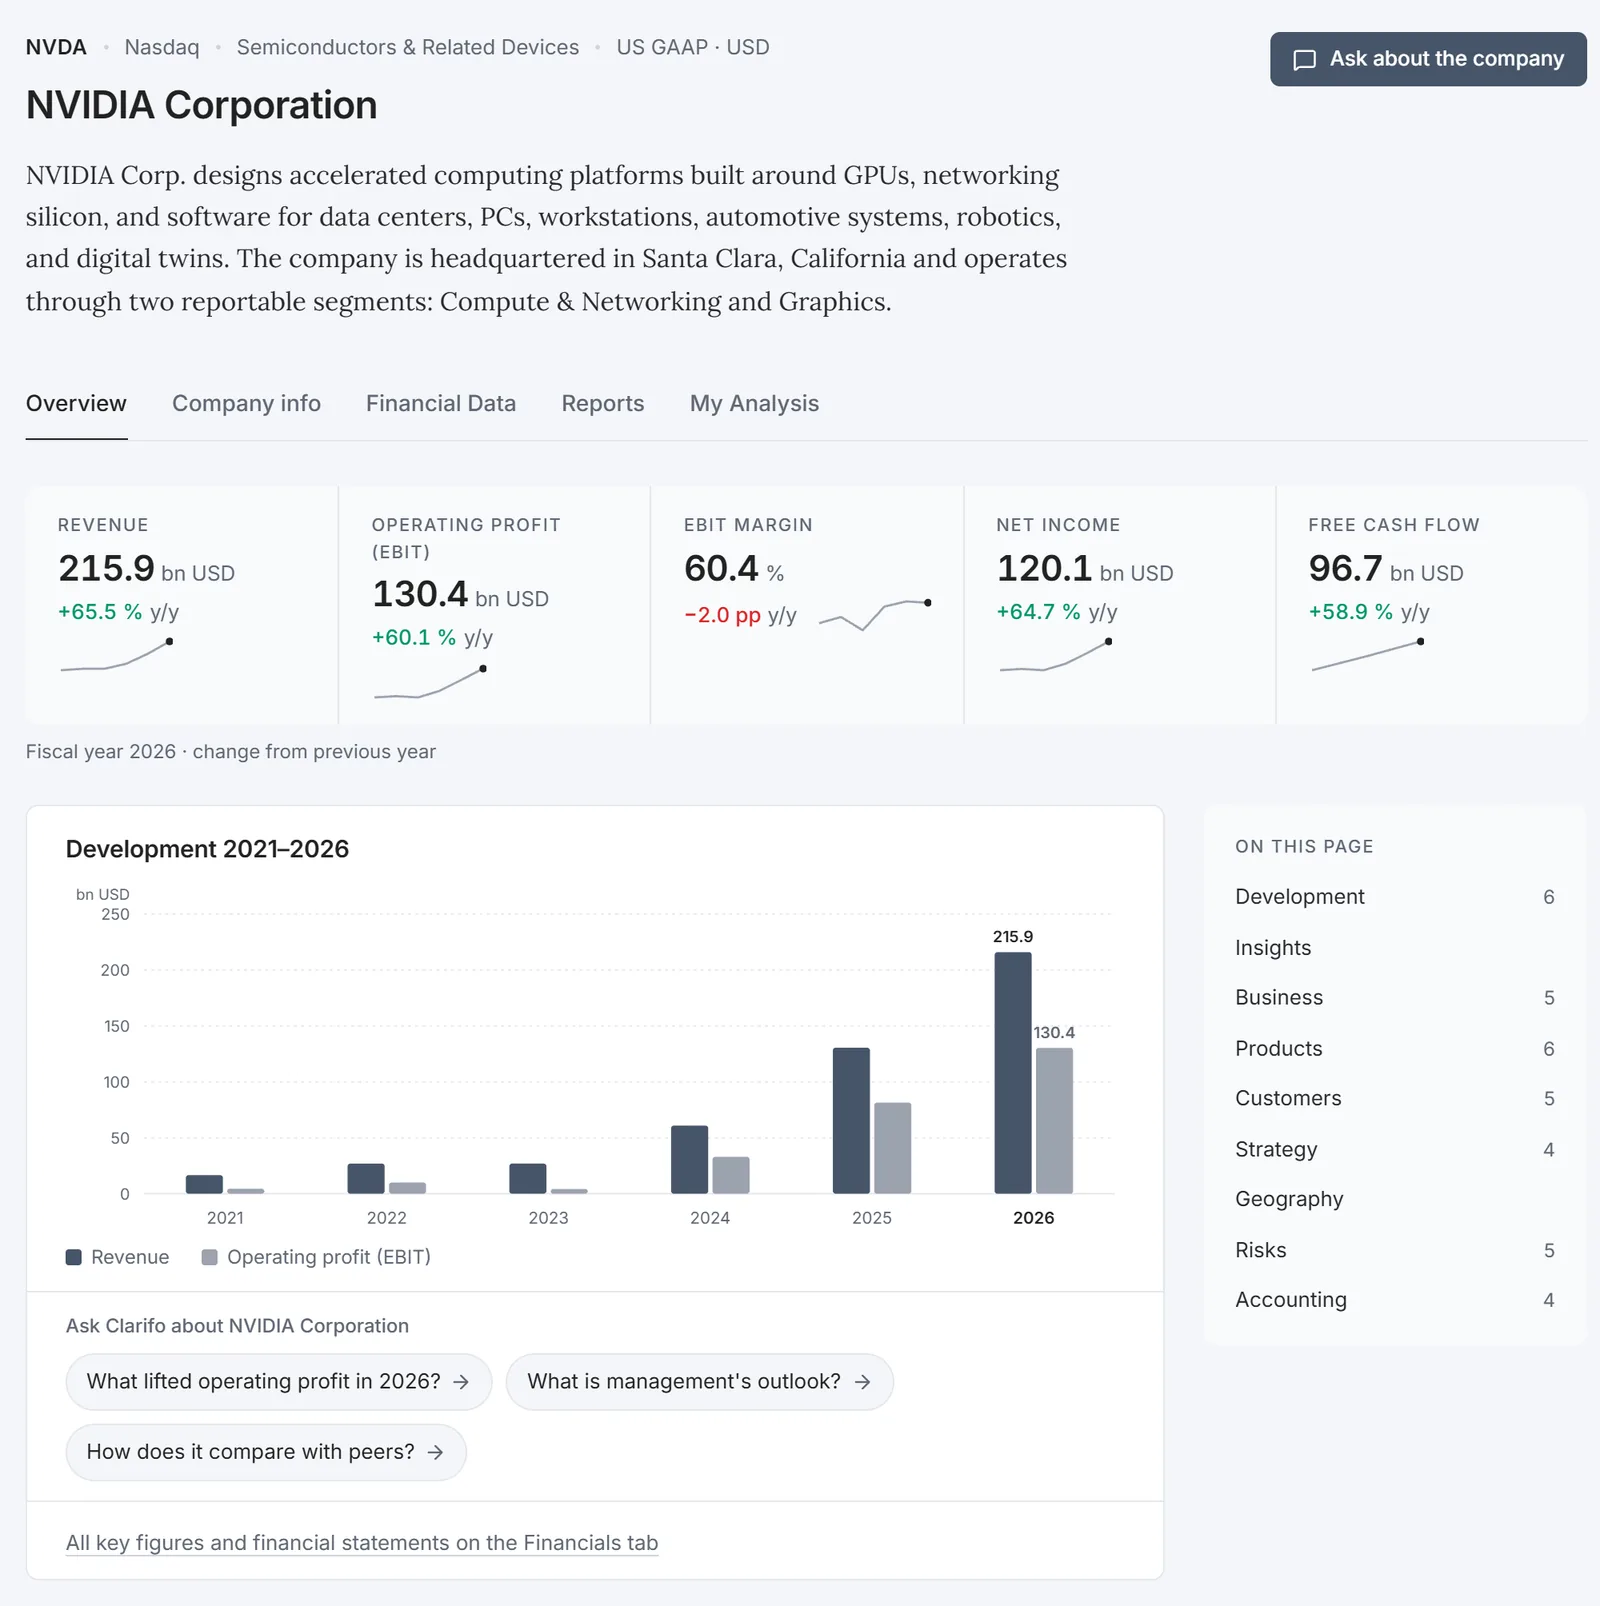Click 'Semiconductors & Related Devices' industry text
The image size is (1600, 1606).
(408, 48)
